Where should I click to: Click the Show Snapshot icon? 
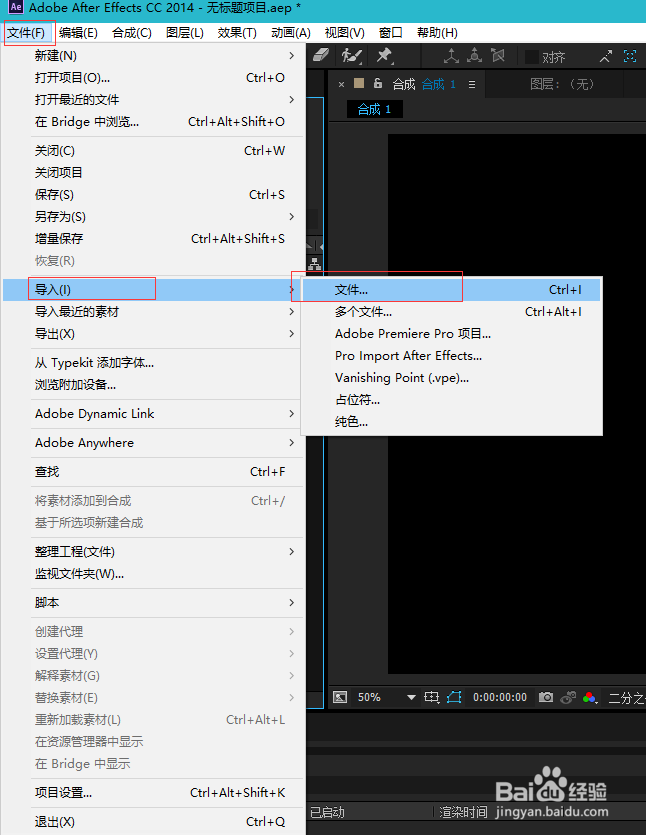[x=568, y=697]
